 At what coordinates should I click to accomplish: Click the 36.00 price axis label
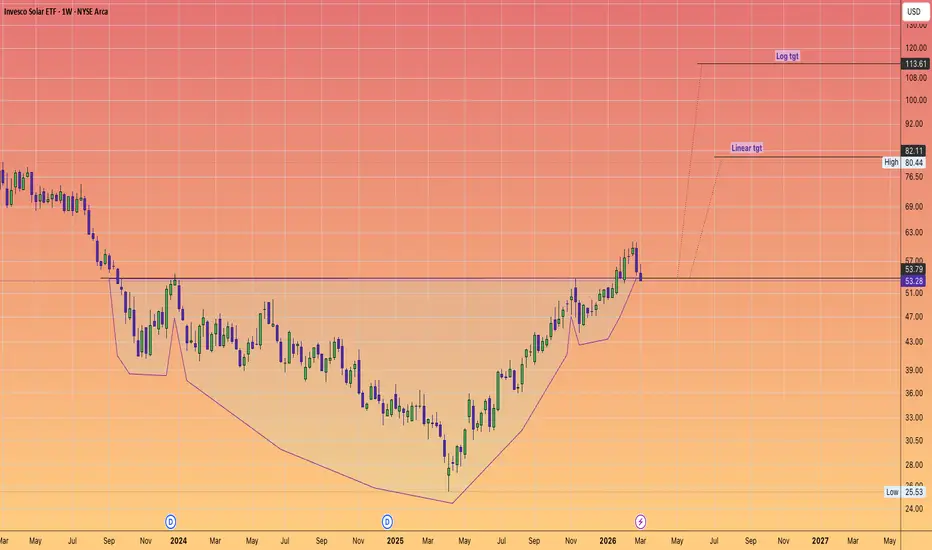(914, 394)
